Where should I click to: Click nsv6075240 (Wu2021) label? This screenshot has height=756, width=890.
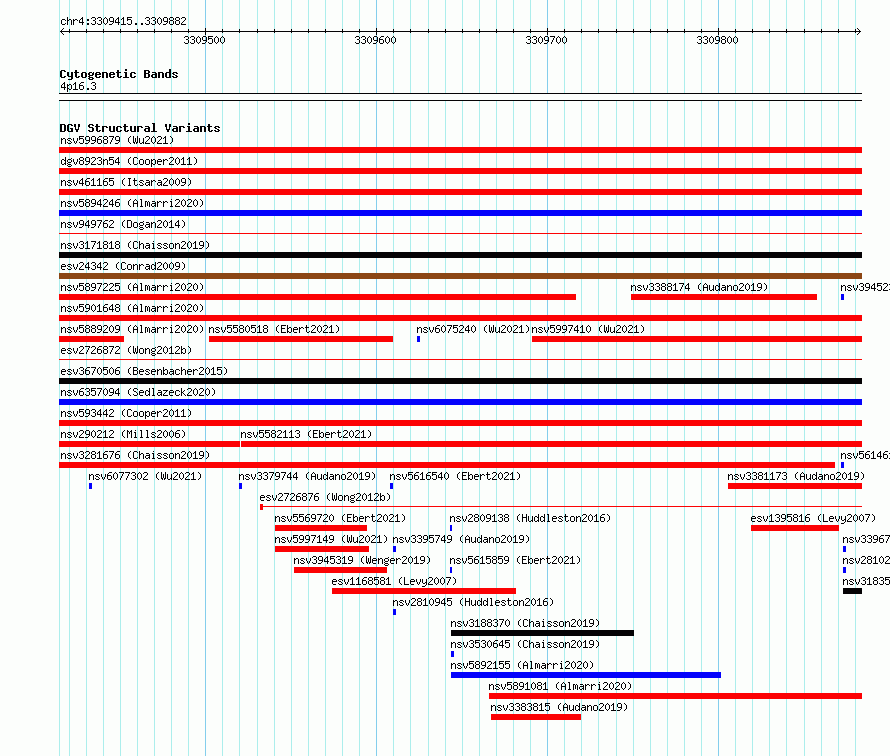473,329
